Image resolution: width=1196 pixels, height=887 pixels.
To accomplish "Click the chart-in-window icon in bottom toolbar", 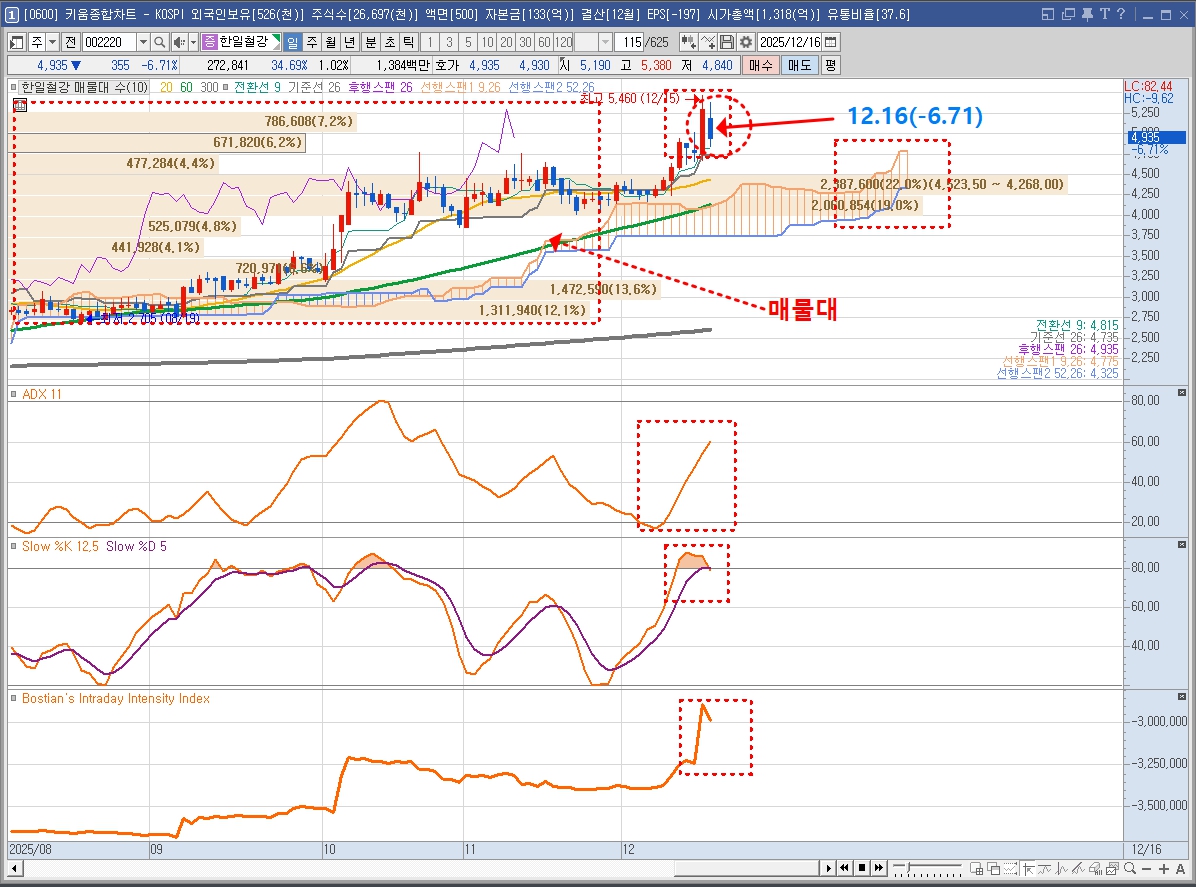I will (1112, 868).
